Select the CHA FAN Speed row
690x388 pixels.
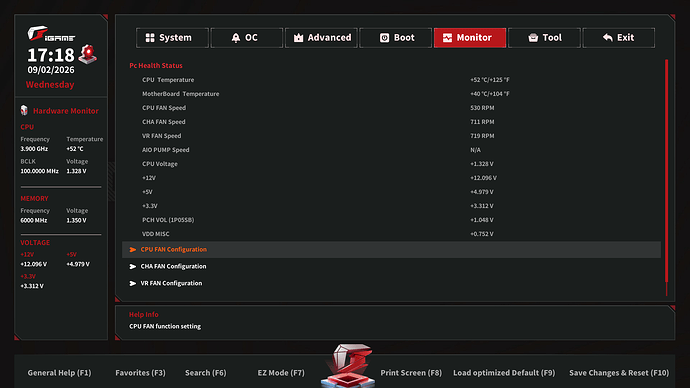[391, 122]
